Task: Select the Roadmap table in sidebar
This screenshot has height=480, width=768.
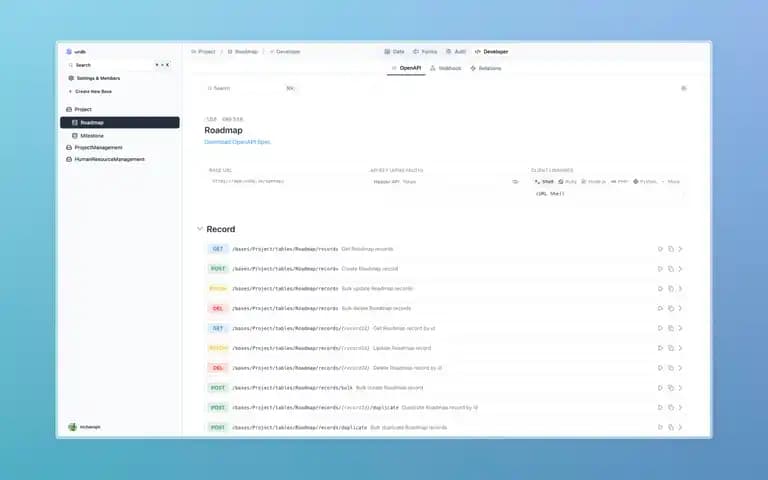Action: 120,122
